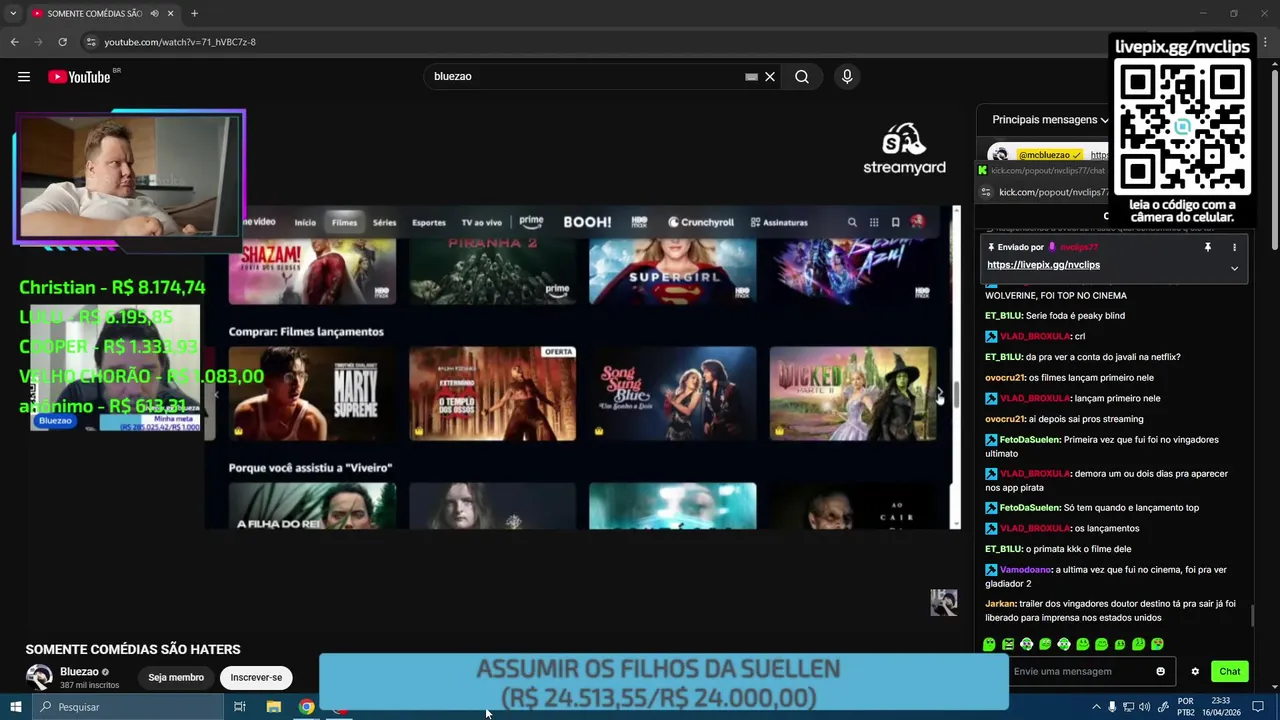Screen dimensions: 1280x720
Task: Send message with green Chat button
Action: point(1230,671)
